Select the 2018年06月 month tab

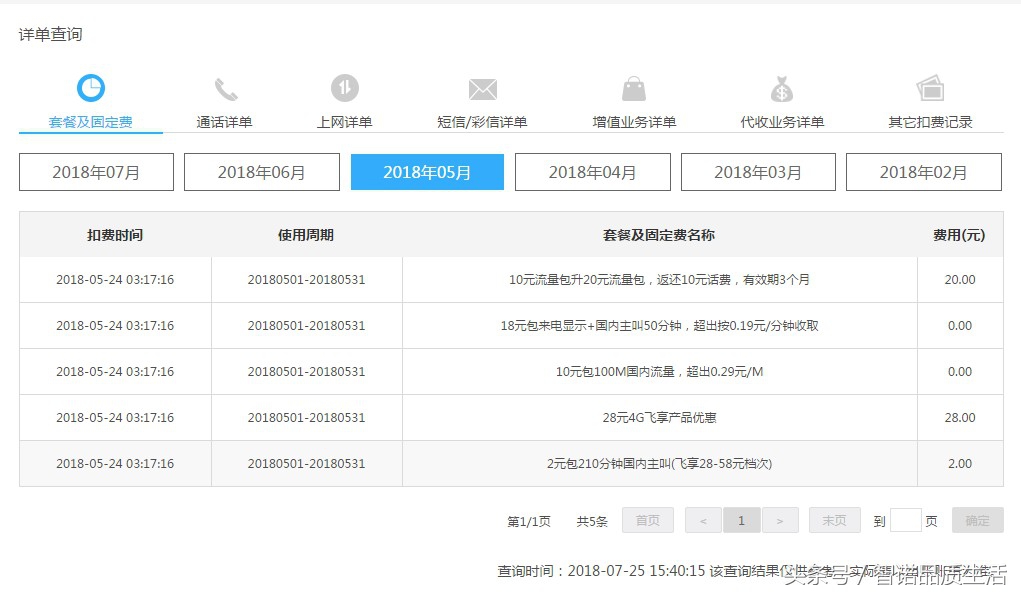coord(261,171)
